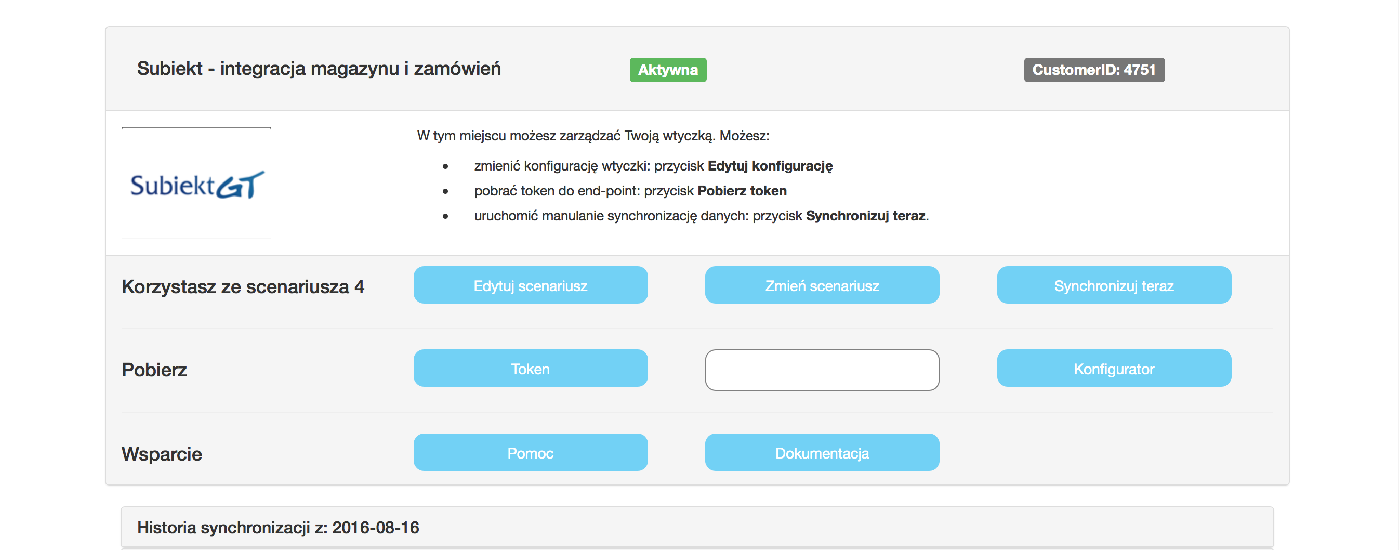Click the green Aktywna status badge
This screenshot has width=1400, height=550.
click(x=668, y=70)
